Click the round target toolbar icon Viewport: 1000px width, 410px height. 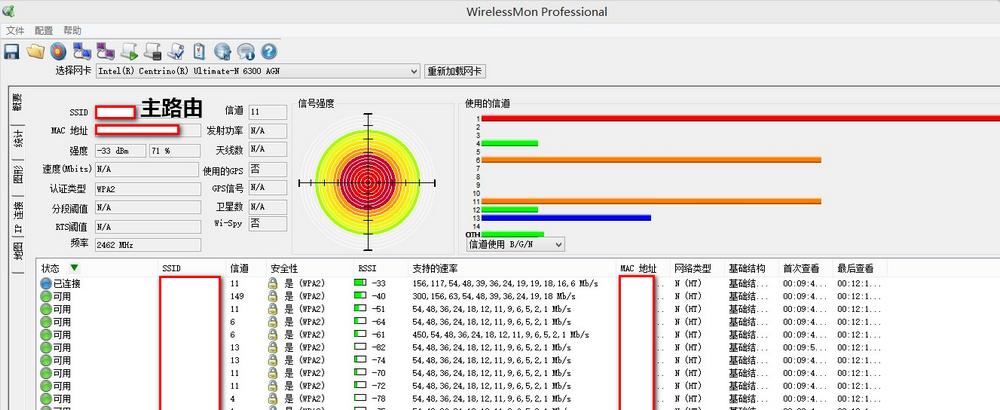[58, 51]
